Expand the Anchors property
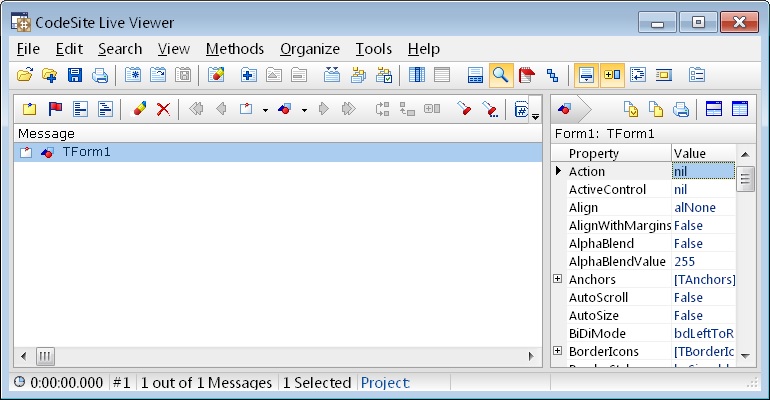This screenshot has width=770, height=400. pos(557,279)
